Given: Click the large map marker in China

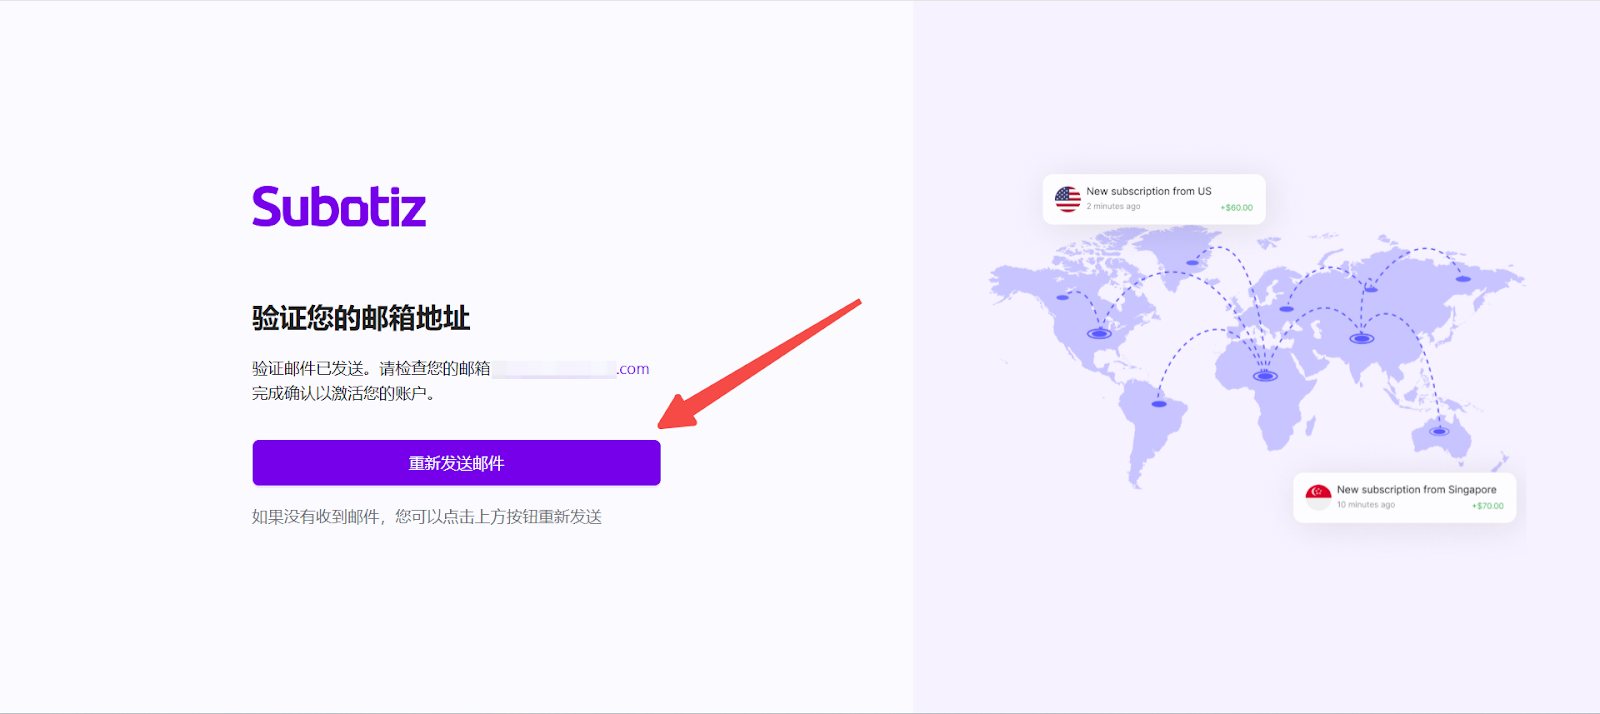Looking at the screenshot, I should (x=1361, y=338).
